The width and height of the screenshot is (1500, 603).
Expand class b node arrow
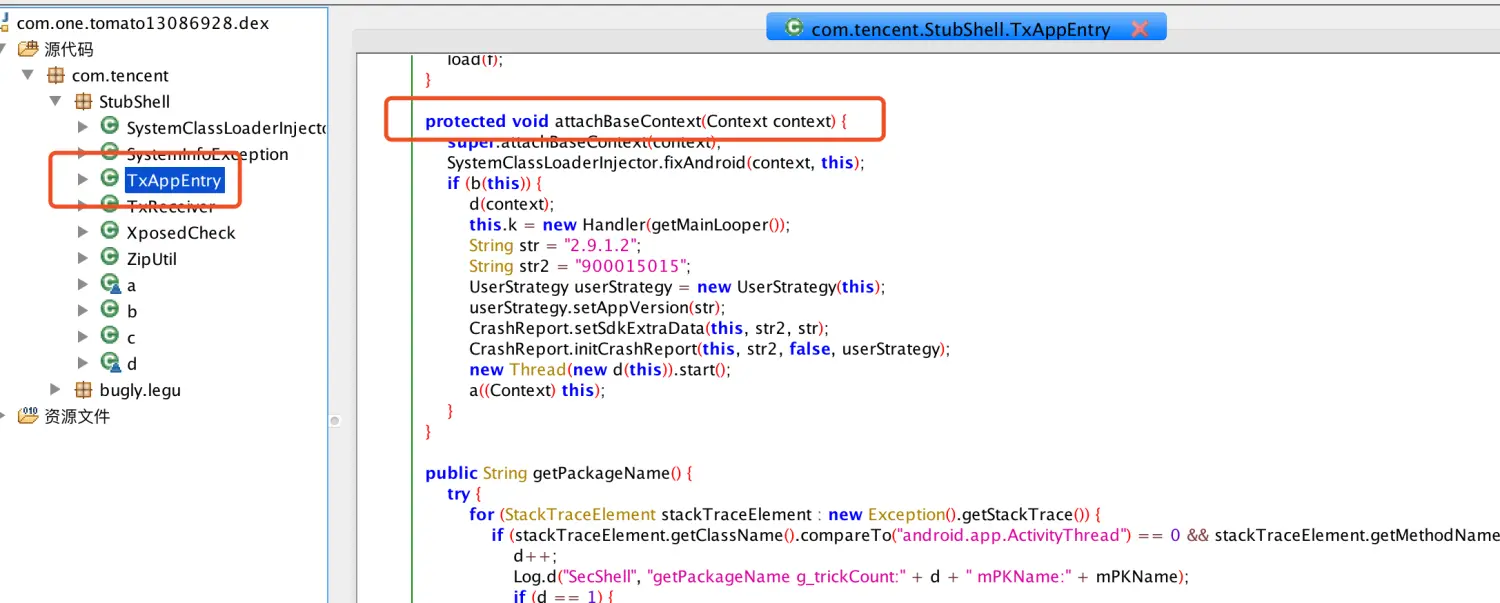click(x=83, y=310)
